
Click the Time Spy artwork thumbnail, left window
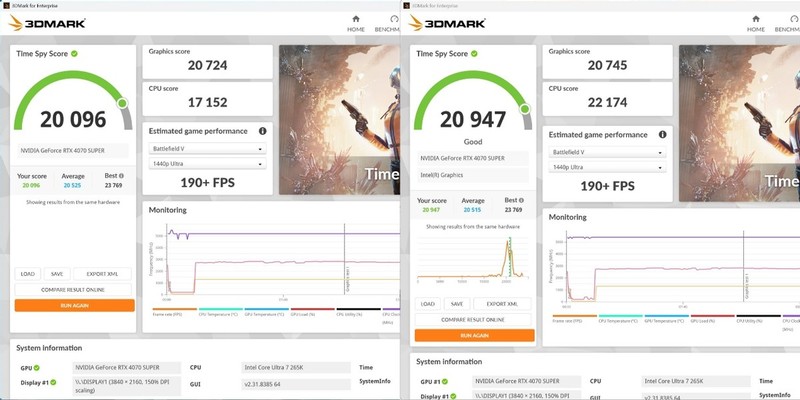pyautogui.click(x=339, y=120)
